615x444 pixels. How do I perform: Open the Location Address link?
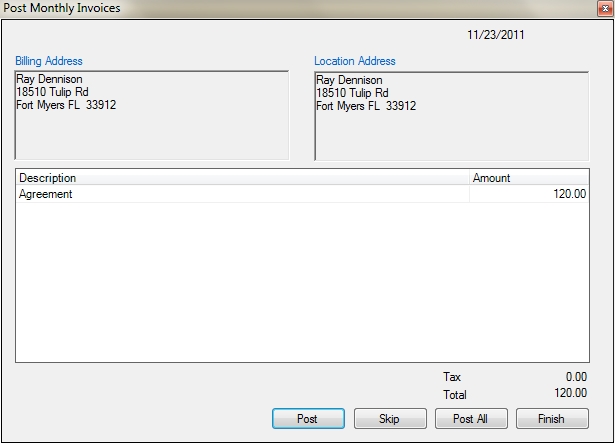click(355, 61)
